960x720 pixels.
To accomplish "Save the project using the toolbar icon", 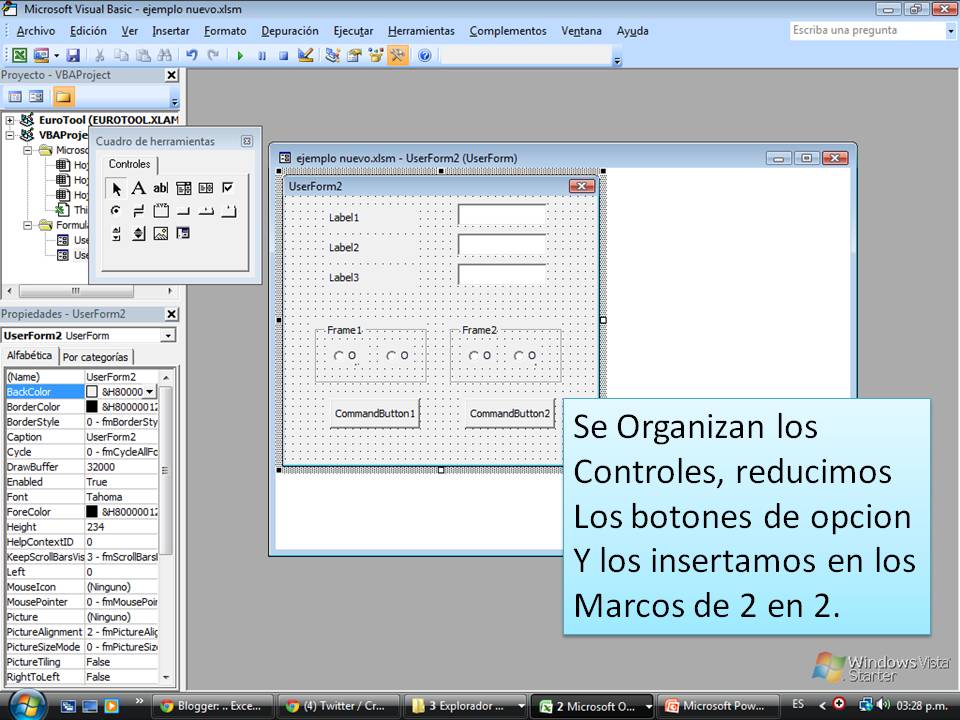I will click(x=73, y=55).
